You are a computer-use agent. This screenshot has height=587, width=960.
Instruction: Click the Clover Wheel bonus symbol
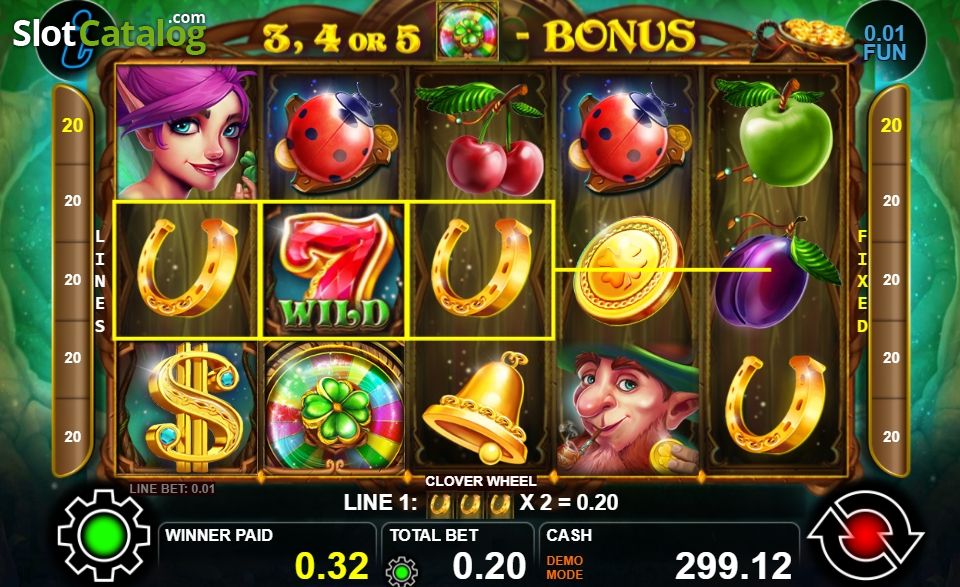point(334,408)
